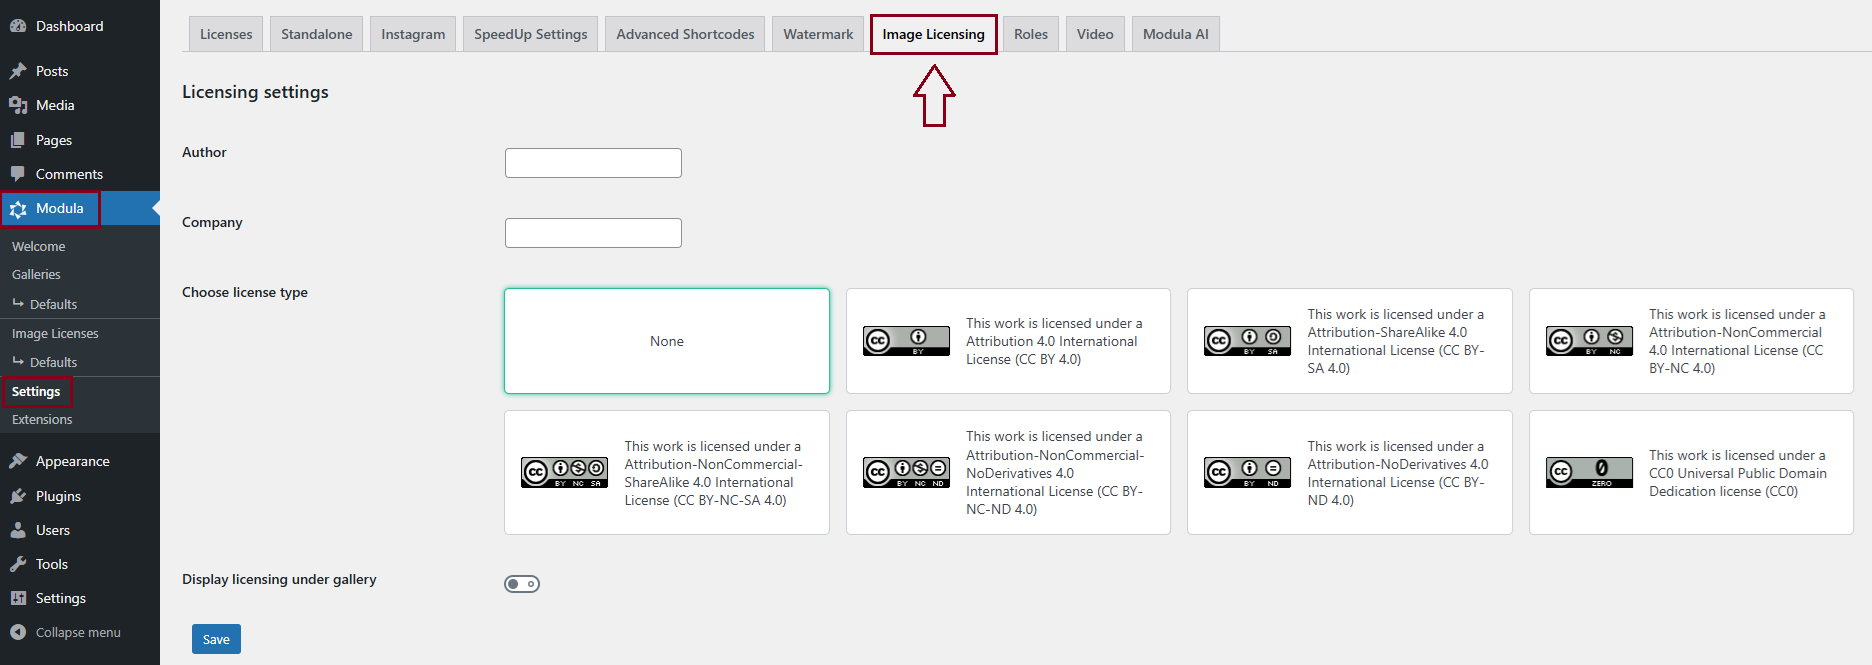The height and width of the screenshot is (665, 1872).
Task: Open Media via its sidebar icon
Action: (18, 105)
